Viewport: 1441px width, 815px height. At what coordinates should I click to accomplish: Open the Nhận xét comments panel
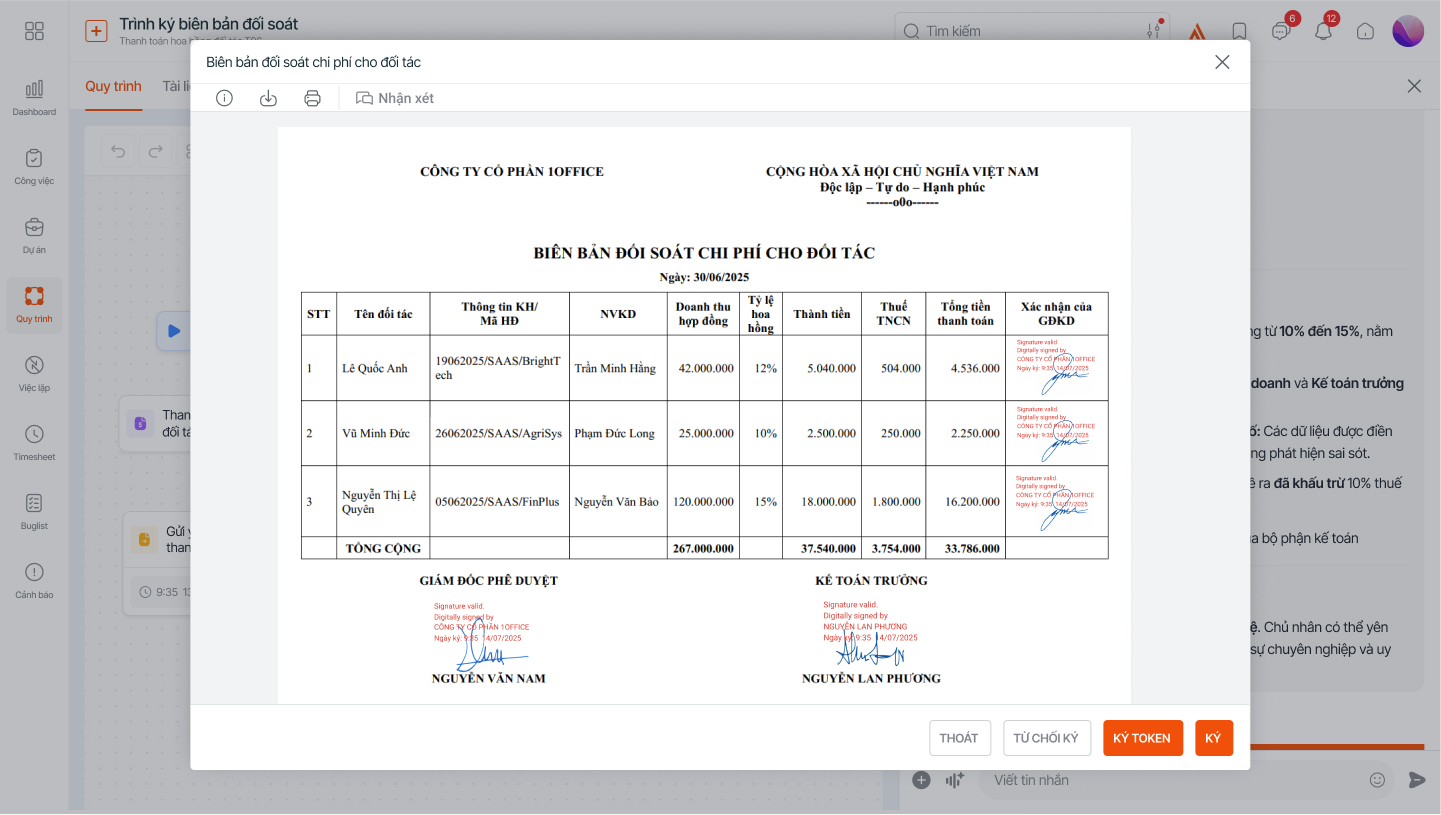point(395,98)
